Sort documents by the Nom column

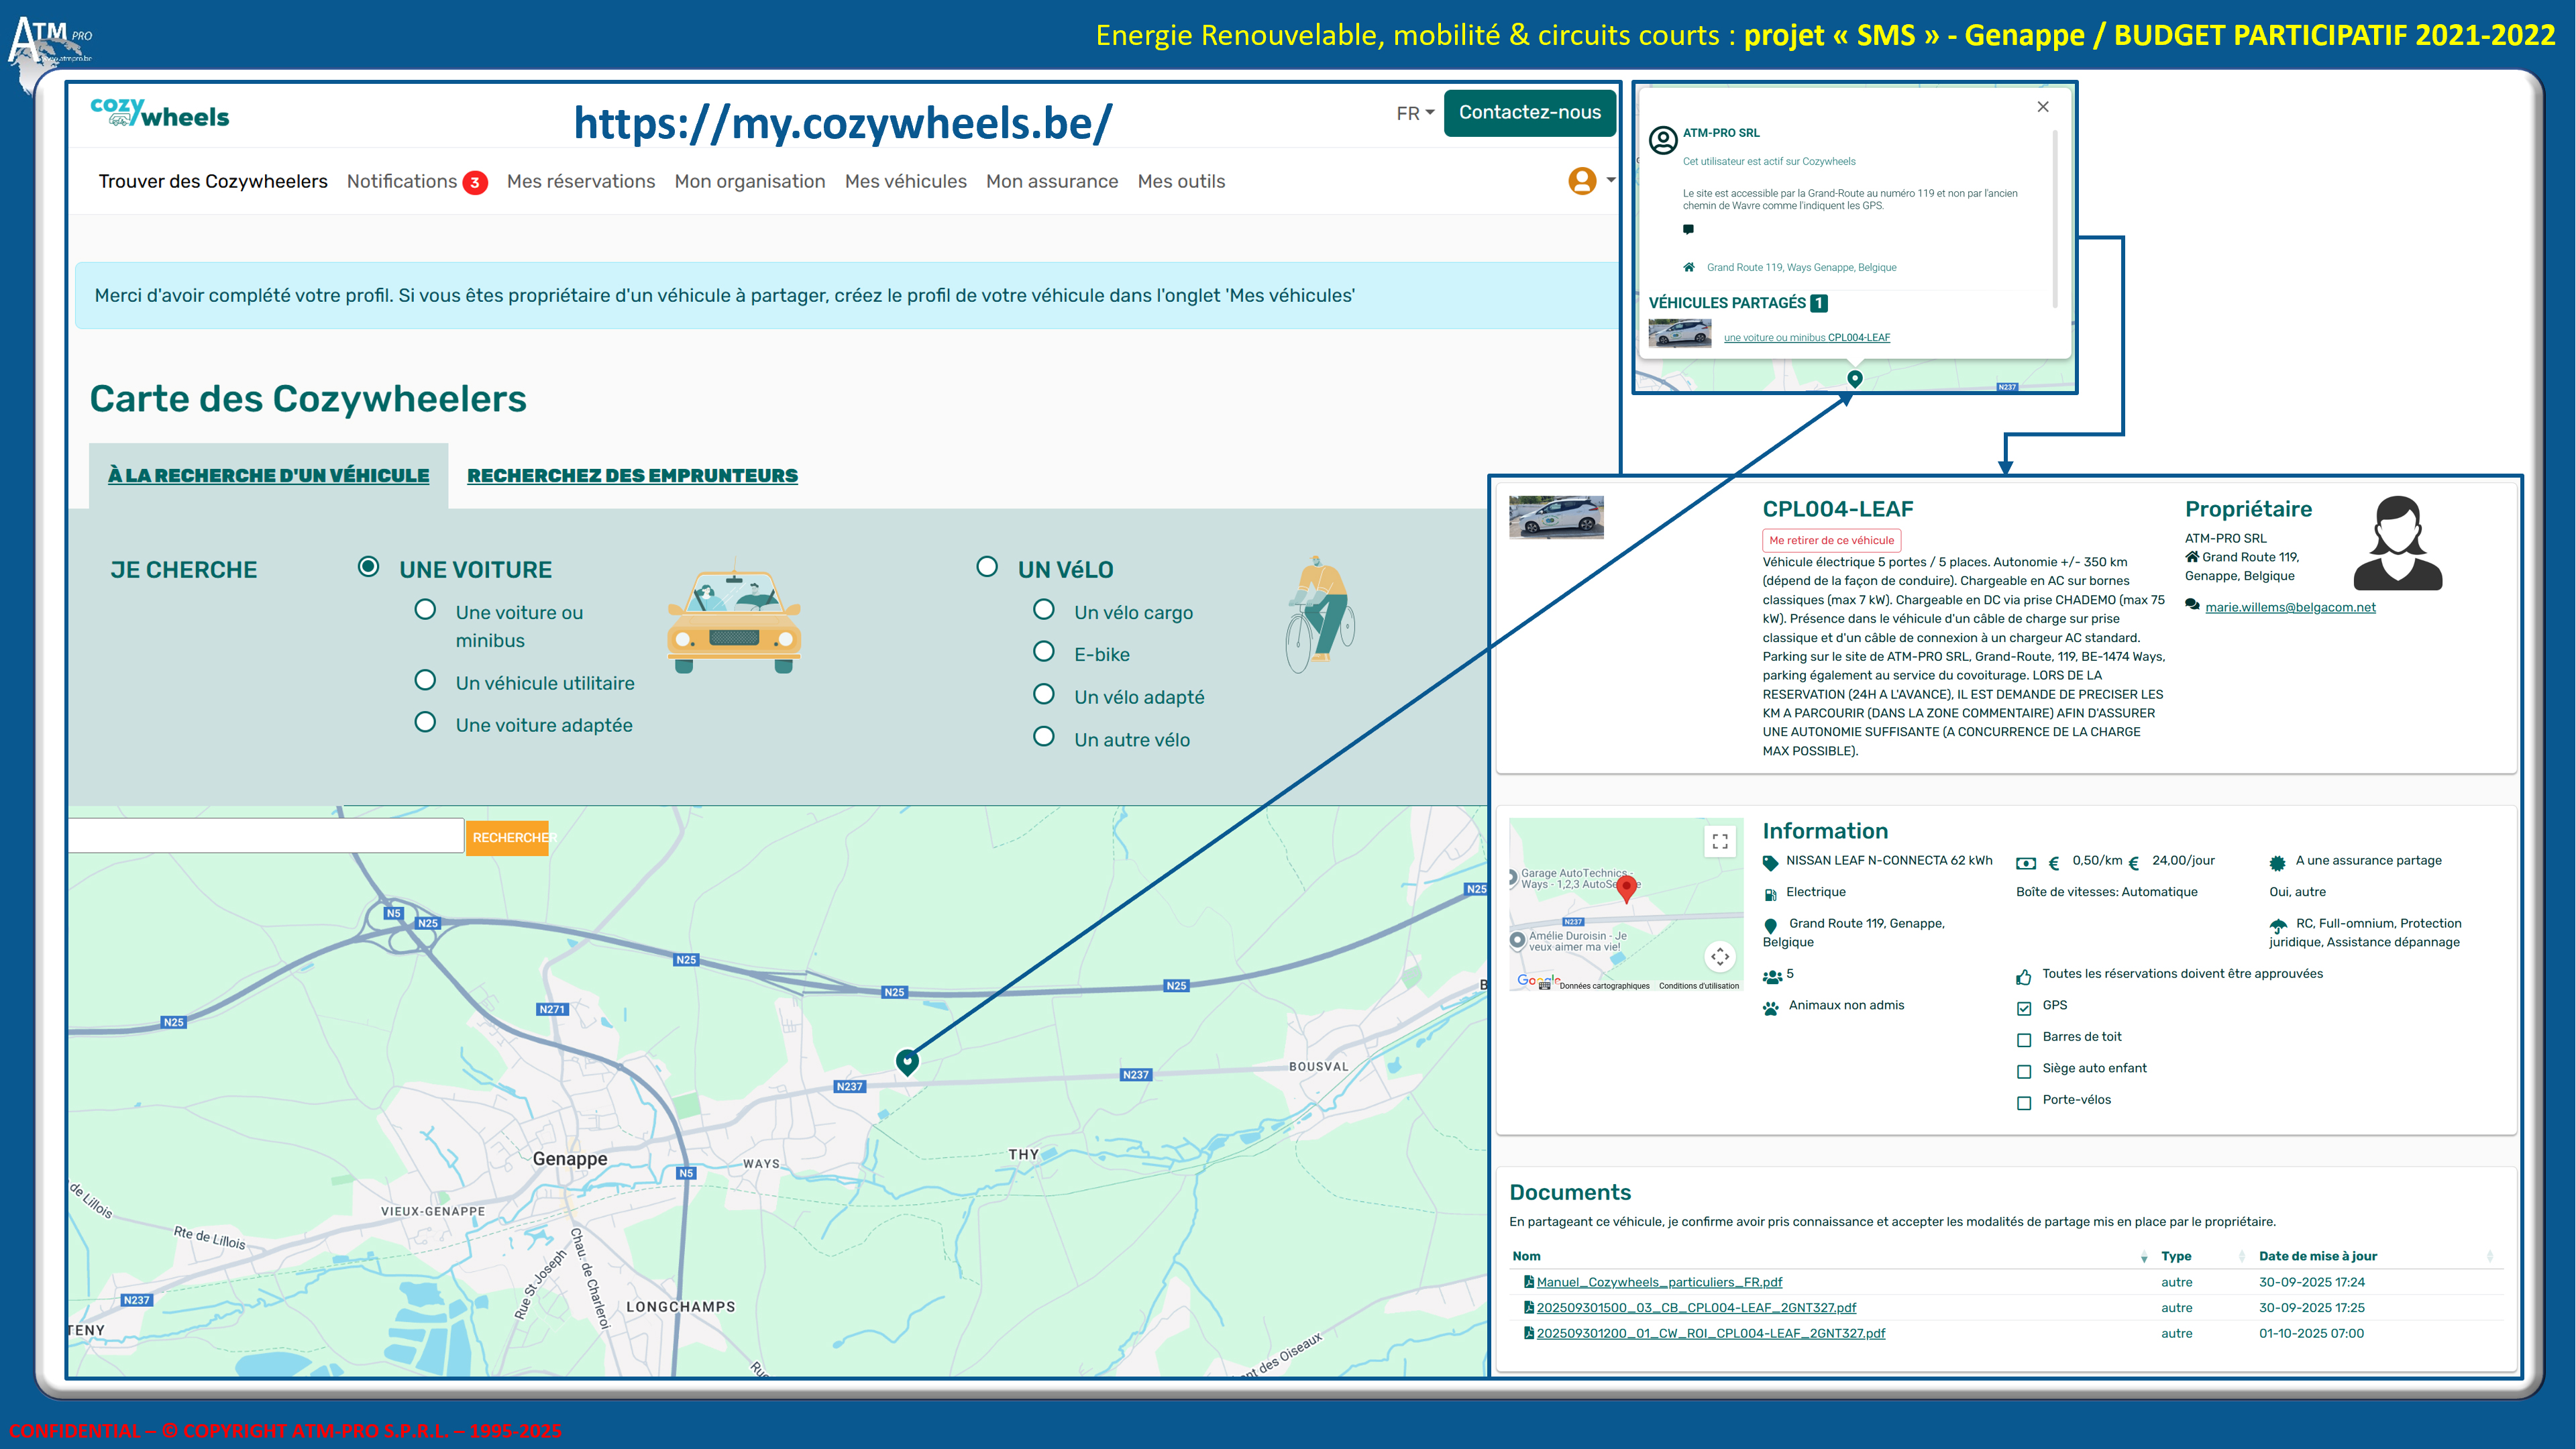point(1526,1256)
